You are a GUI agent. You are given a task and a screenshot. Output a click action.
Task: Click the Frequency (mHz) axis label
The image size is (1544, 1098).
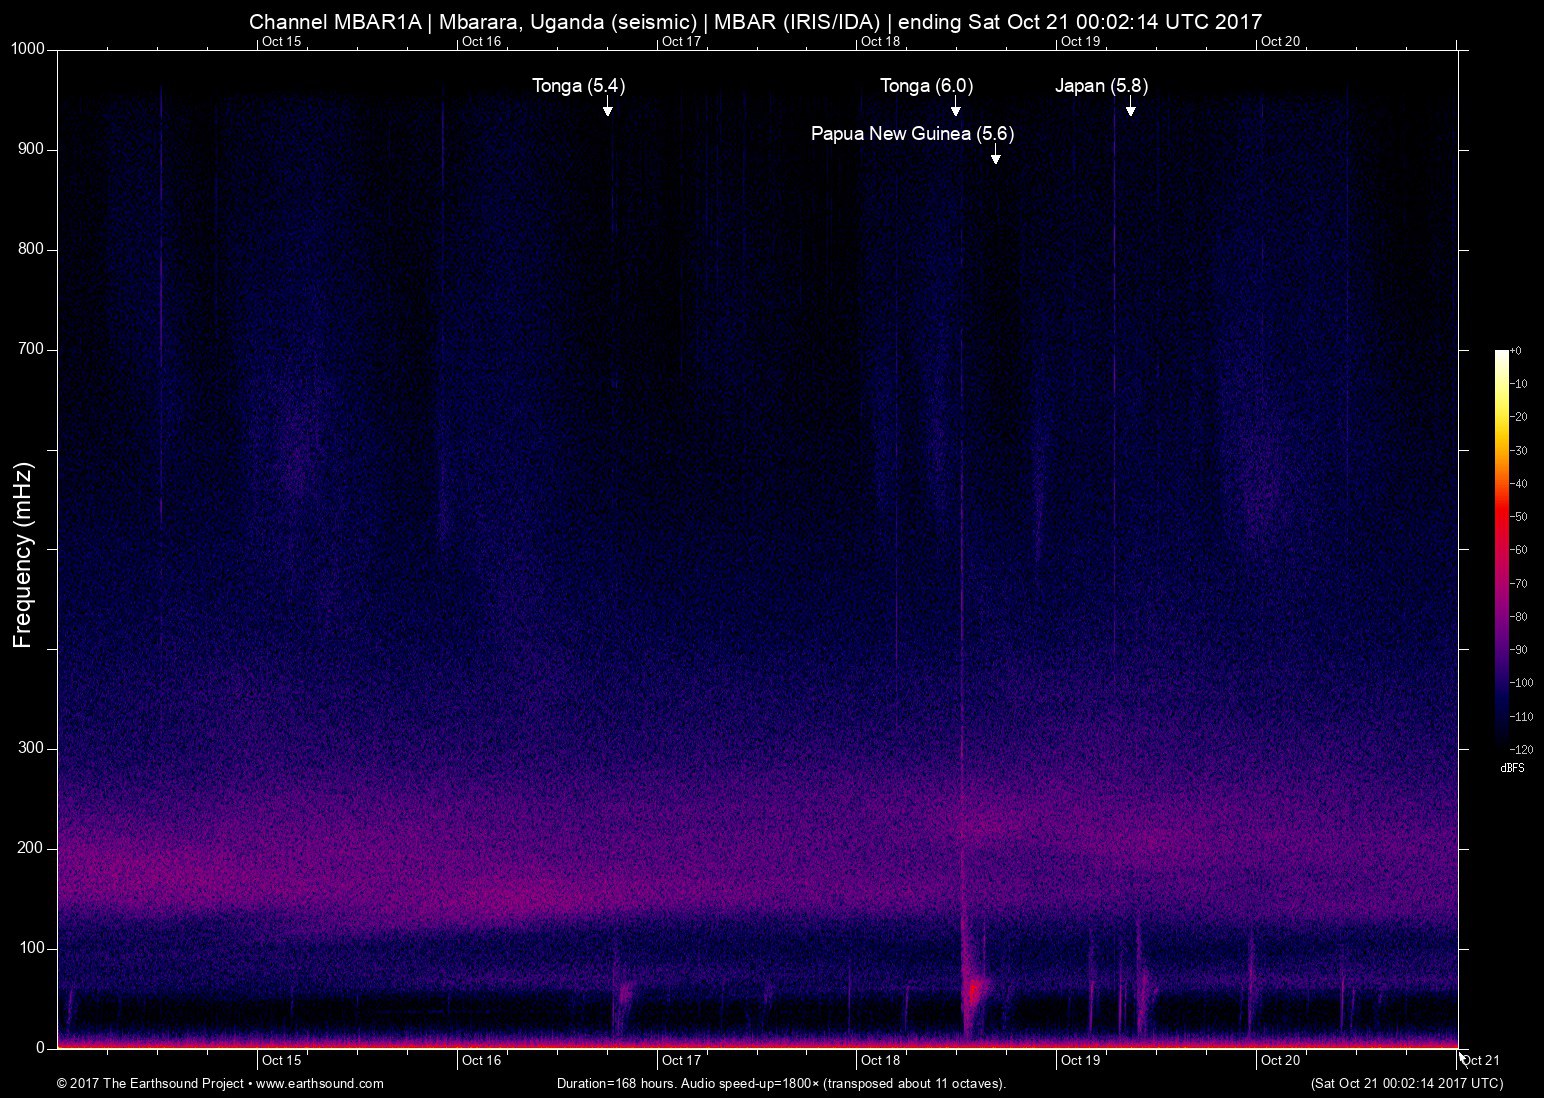point(23,555)
